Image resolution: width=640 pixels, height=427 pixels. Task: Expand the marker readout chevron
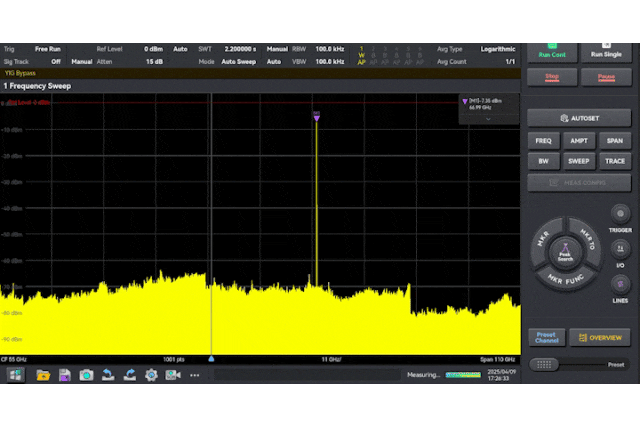tap(488, 119)
